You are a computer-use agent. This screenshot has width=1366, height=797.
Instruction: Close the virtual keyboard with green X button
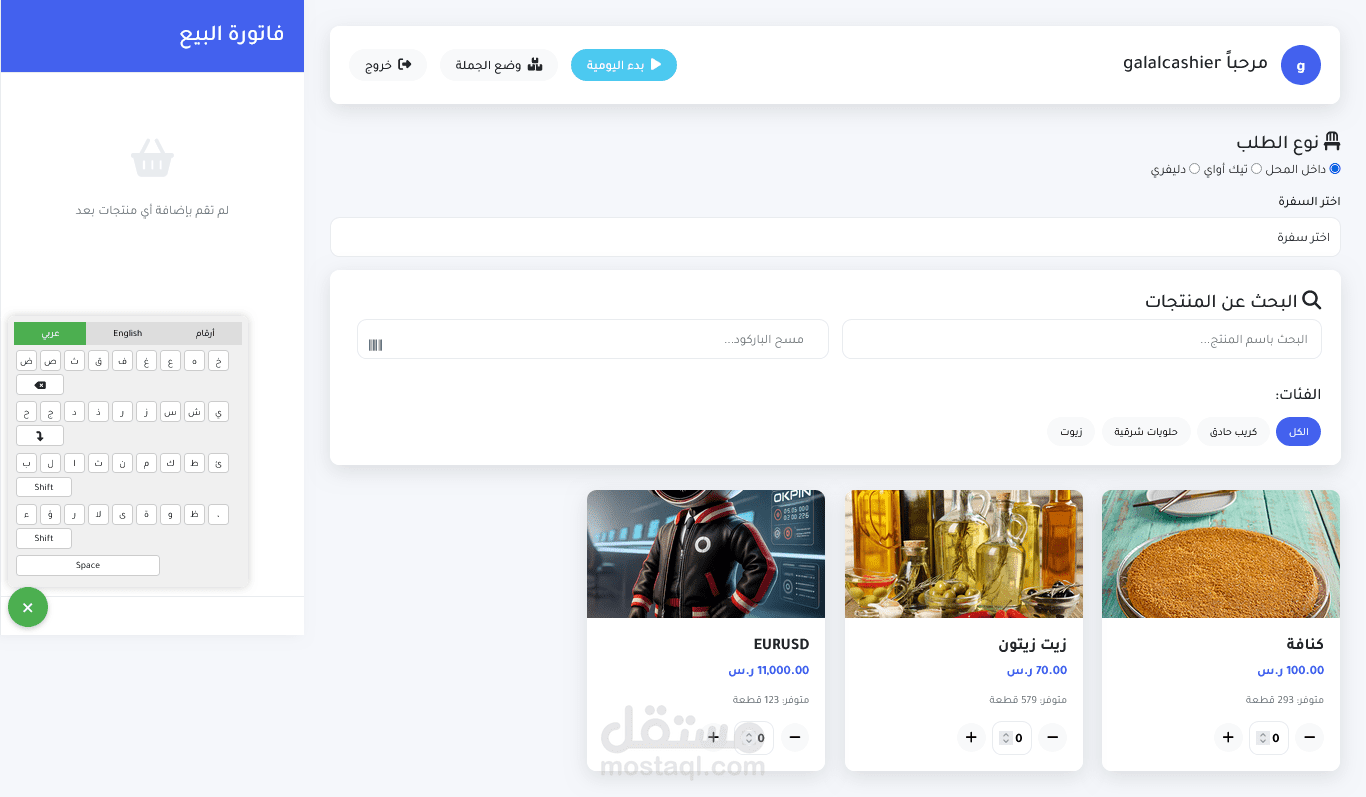(x=28, y=607)
